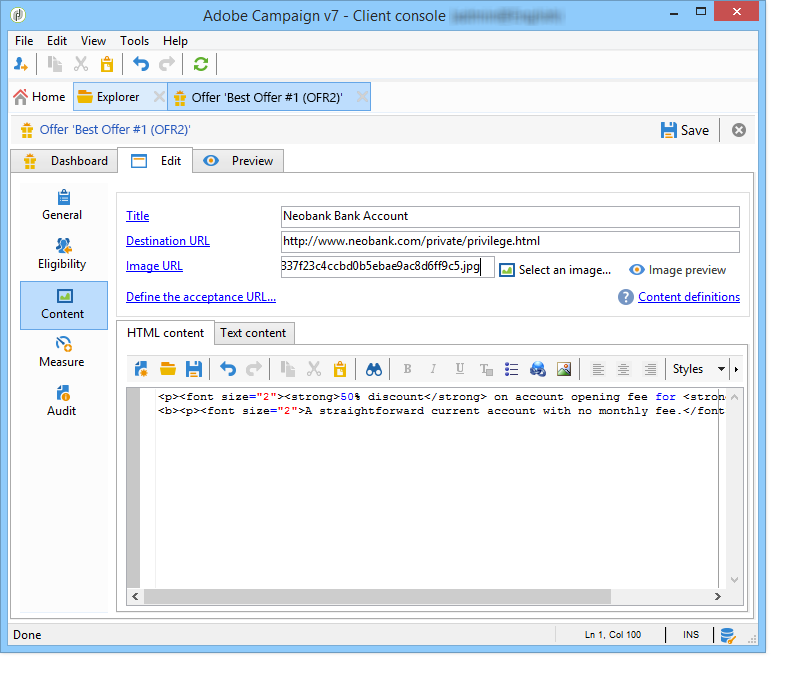Click the INS indicator in status bar

click(x=690, y=635)
